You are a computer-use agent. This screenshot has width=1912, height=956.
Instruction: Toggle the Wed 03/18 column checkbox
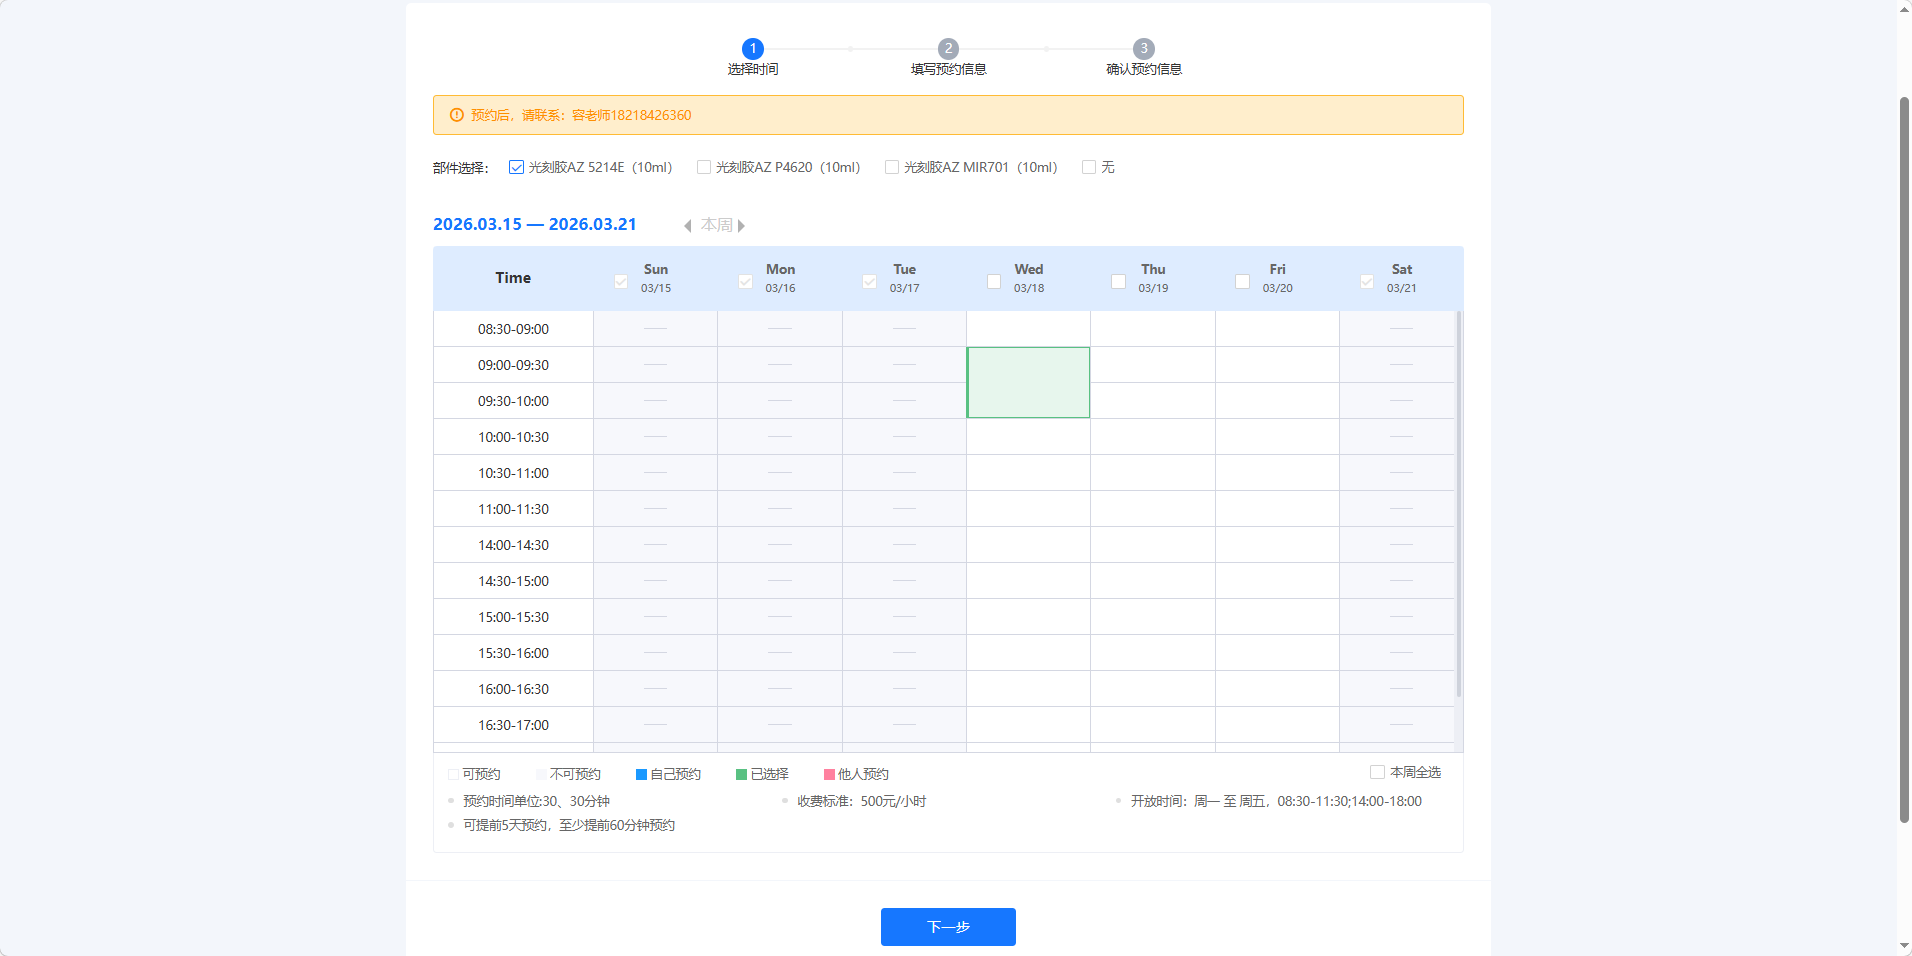click(x=994, y=281)
